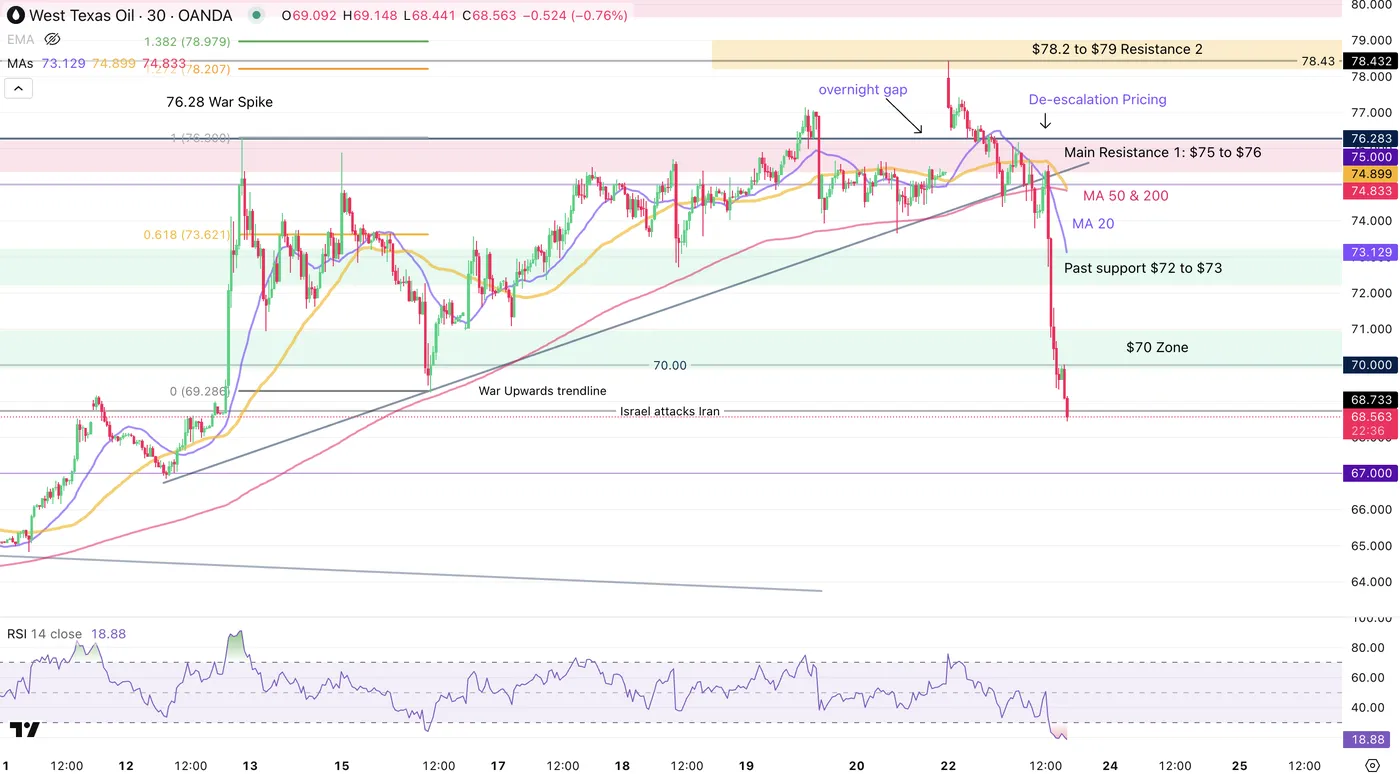The height and width of the screenshot is (774, 1400).
Task: Select the '76.28 War Spike' annotation
Action: pos(219,102)
